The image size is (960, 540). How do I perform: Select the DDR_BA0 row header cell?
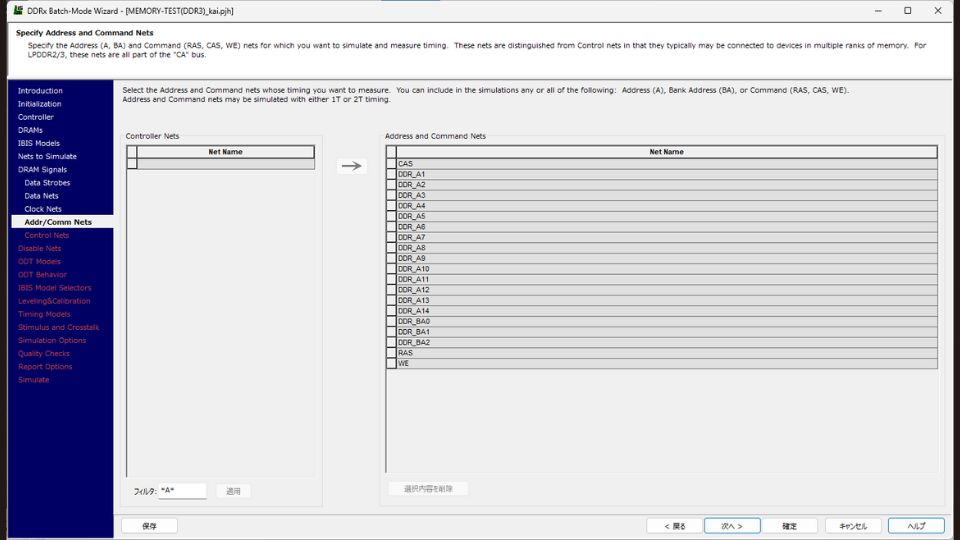[x=391, y=321]
